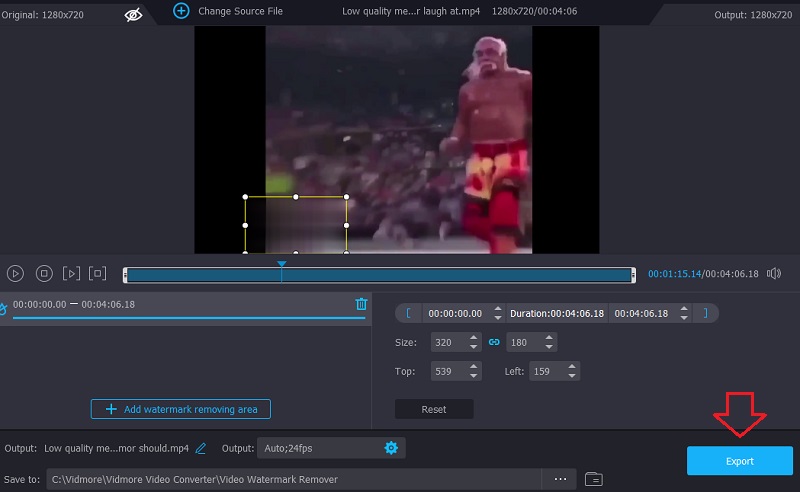
Task: Click the play-from-start bracket icon
Action: pyautogui.click(x=71, y=273)
